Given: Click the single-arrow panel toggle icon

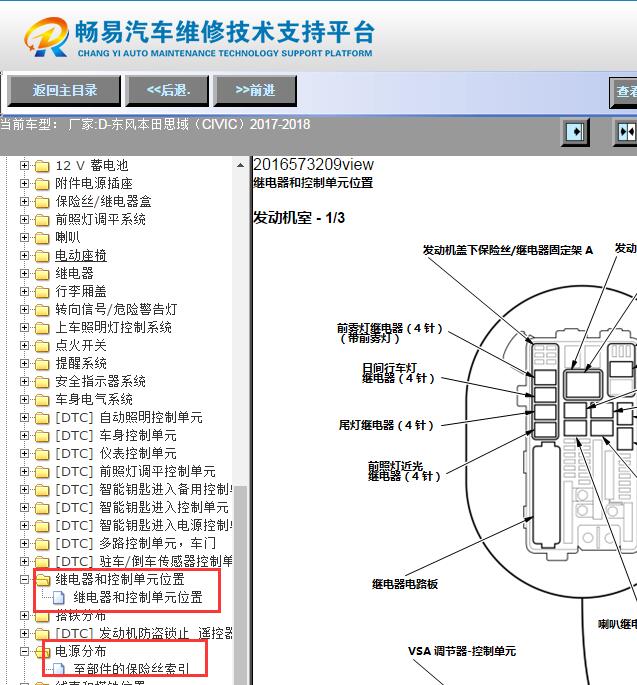Looking at the screenshot, I should click(575, 131).
